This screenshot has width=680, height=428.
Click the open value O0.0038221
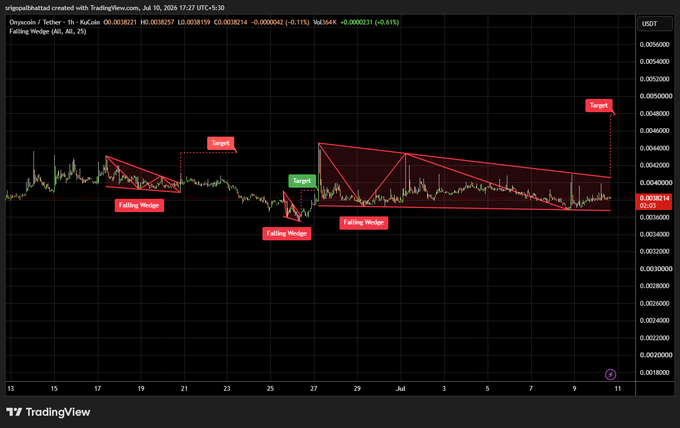pyautogui.click(x=120, y=22)
